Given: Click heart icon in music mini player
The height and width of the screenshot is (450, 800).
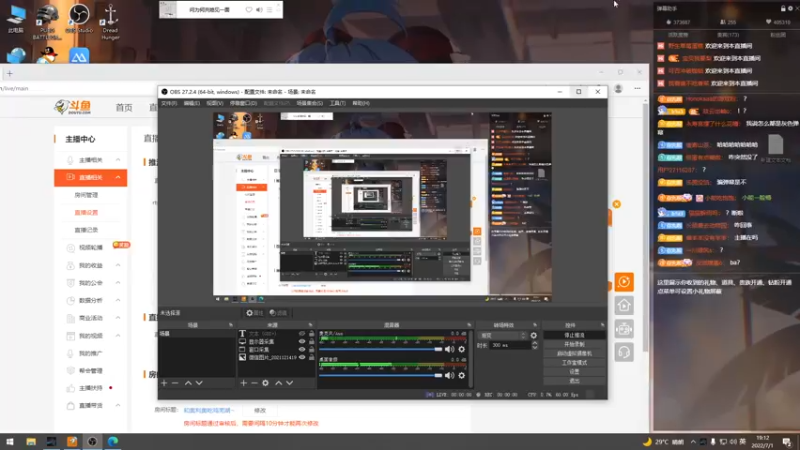Looking at the screenshot, I should coord(248,10).
